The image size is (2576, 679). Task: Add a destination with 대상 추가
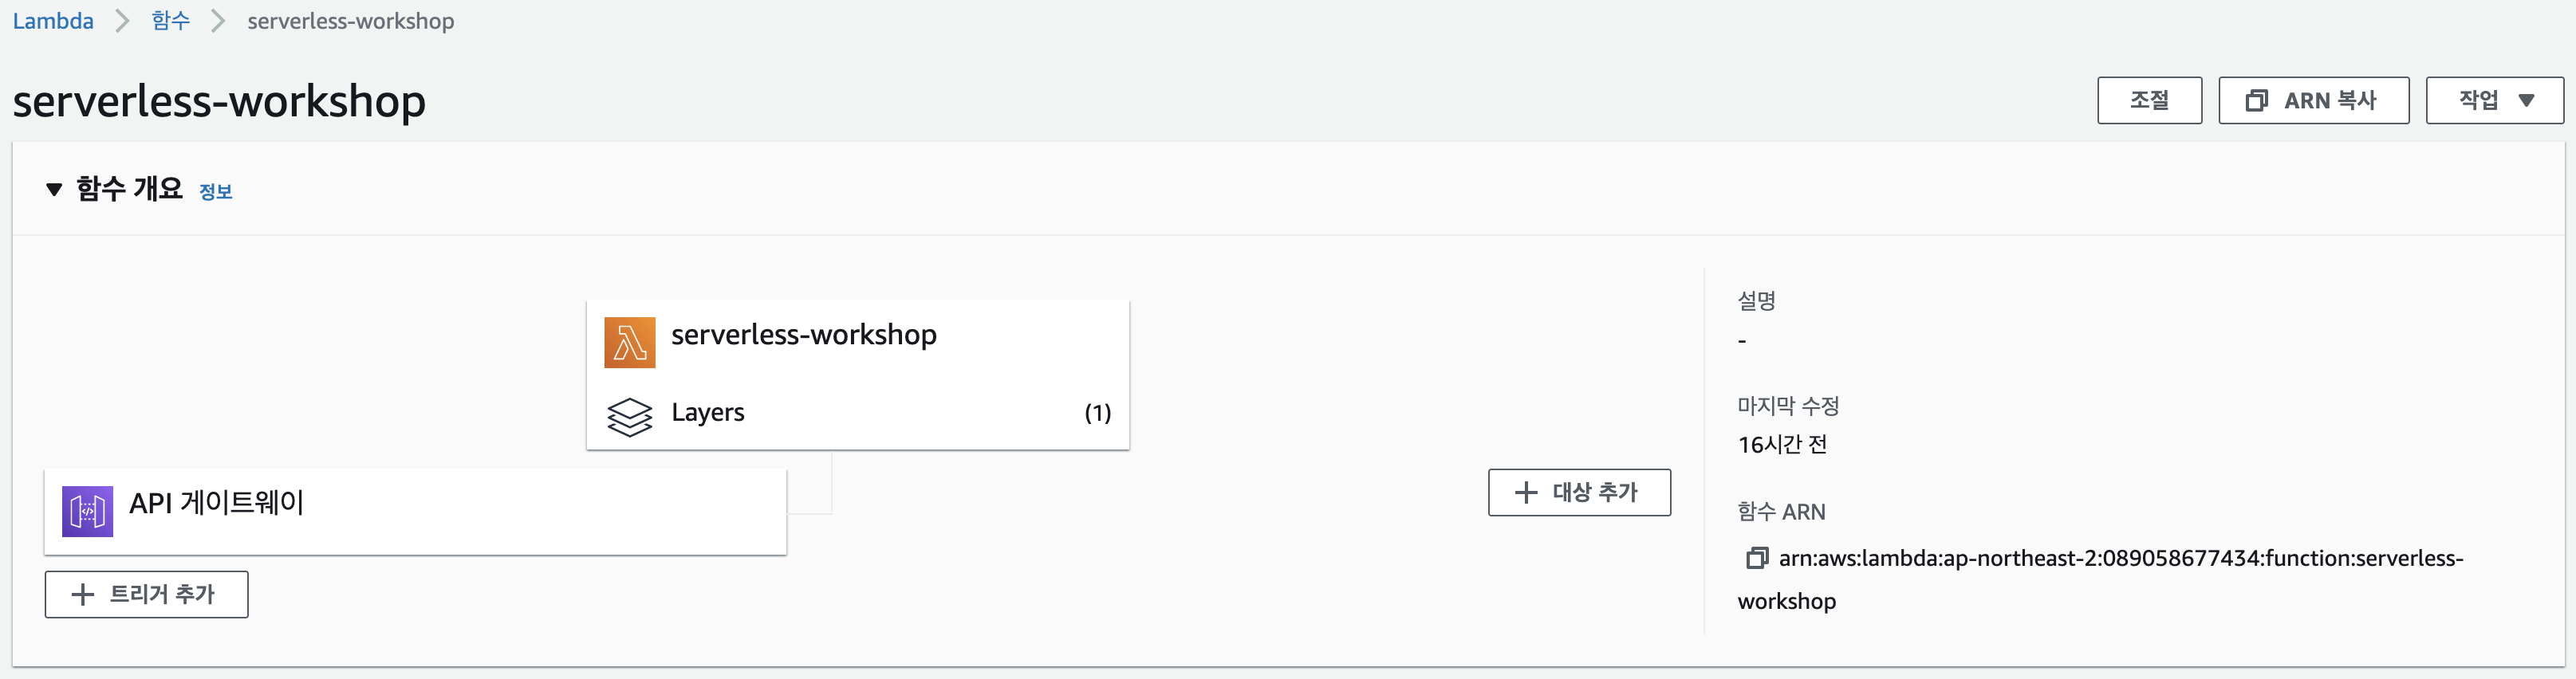1579,492
